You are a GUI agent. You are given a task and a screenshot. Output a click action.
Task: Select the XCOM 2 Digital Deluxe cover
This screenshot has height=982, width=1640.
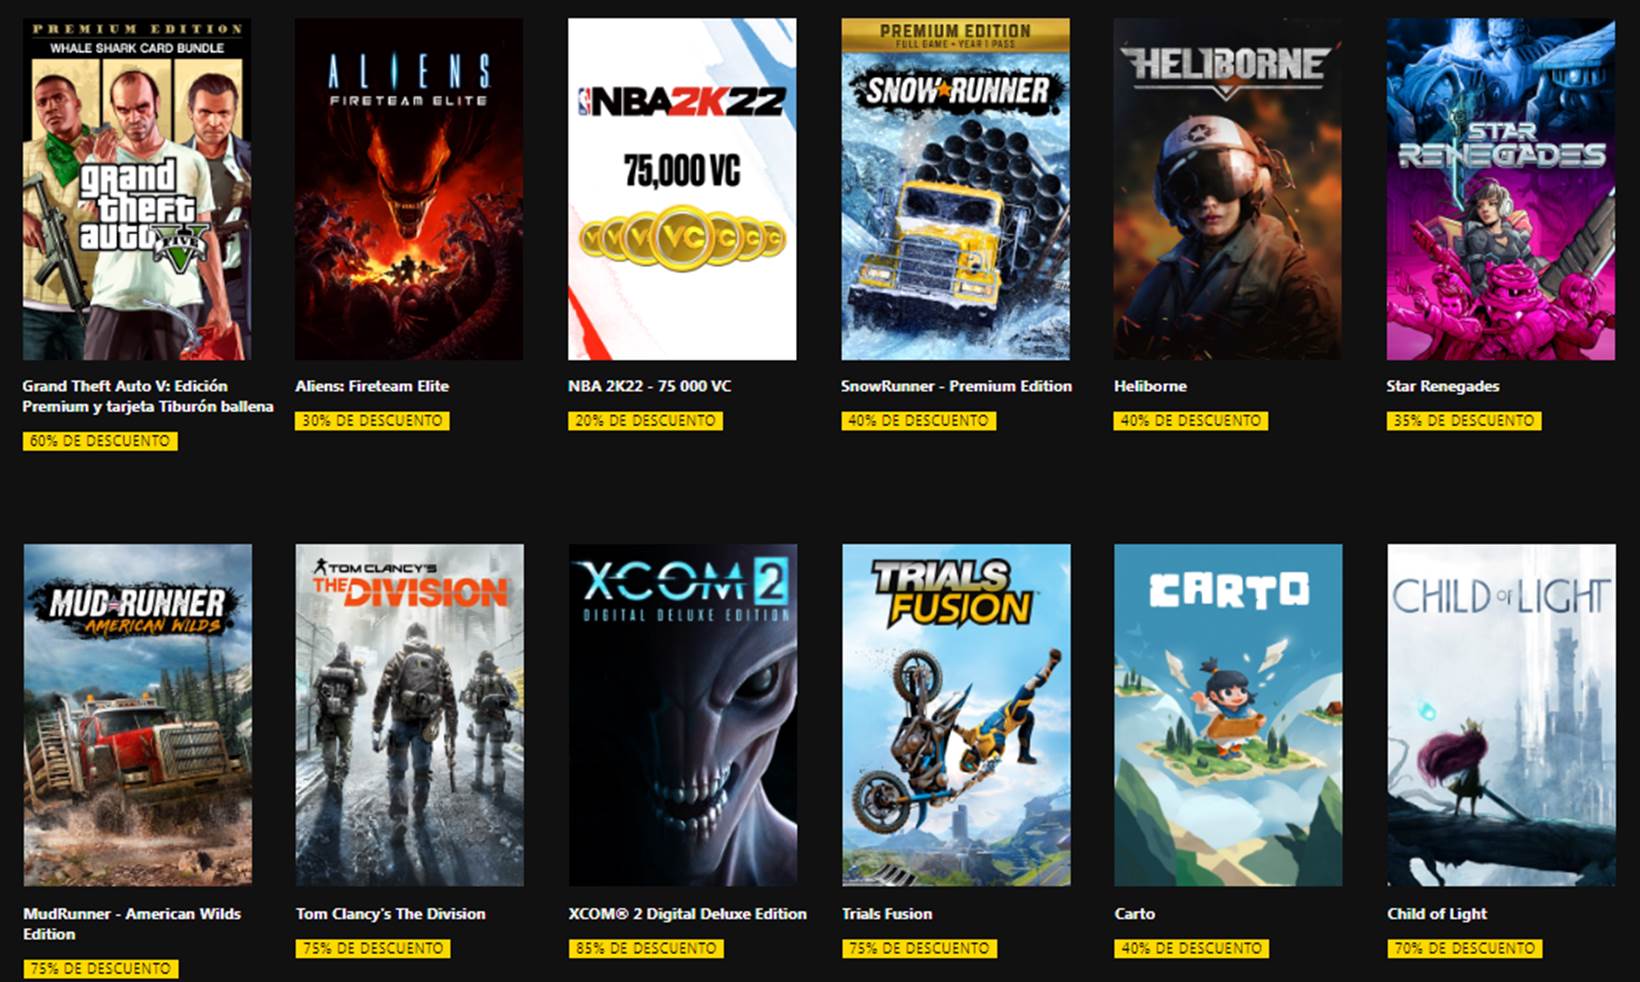tap(682, 715)
